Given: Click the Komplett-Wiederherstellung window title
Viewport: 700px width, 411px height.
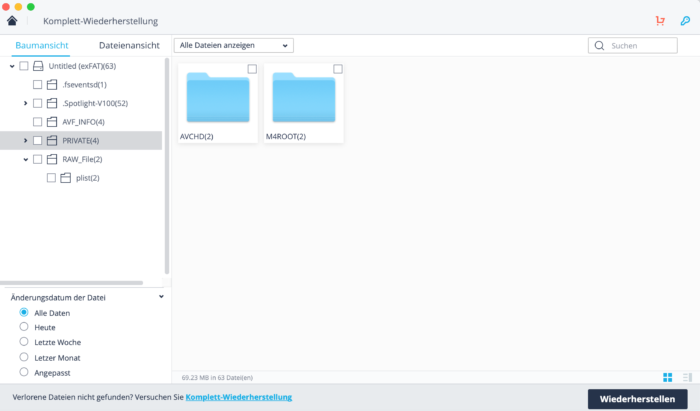Looking at the screenshot, I should coord(100,21).
